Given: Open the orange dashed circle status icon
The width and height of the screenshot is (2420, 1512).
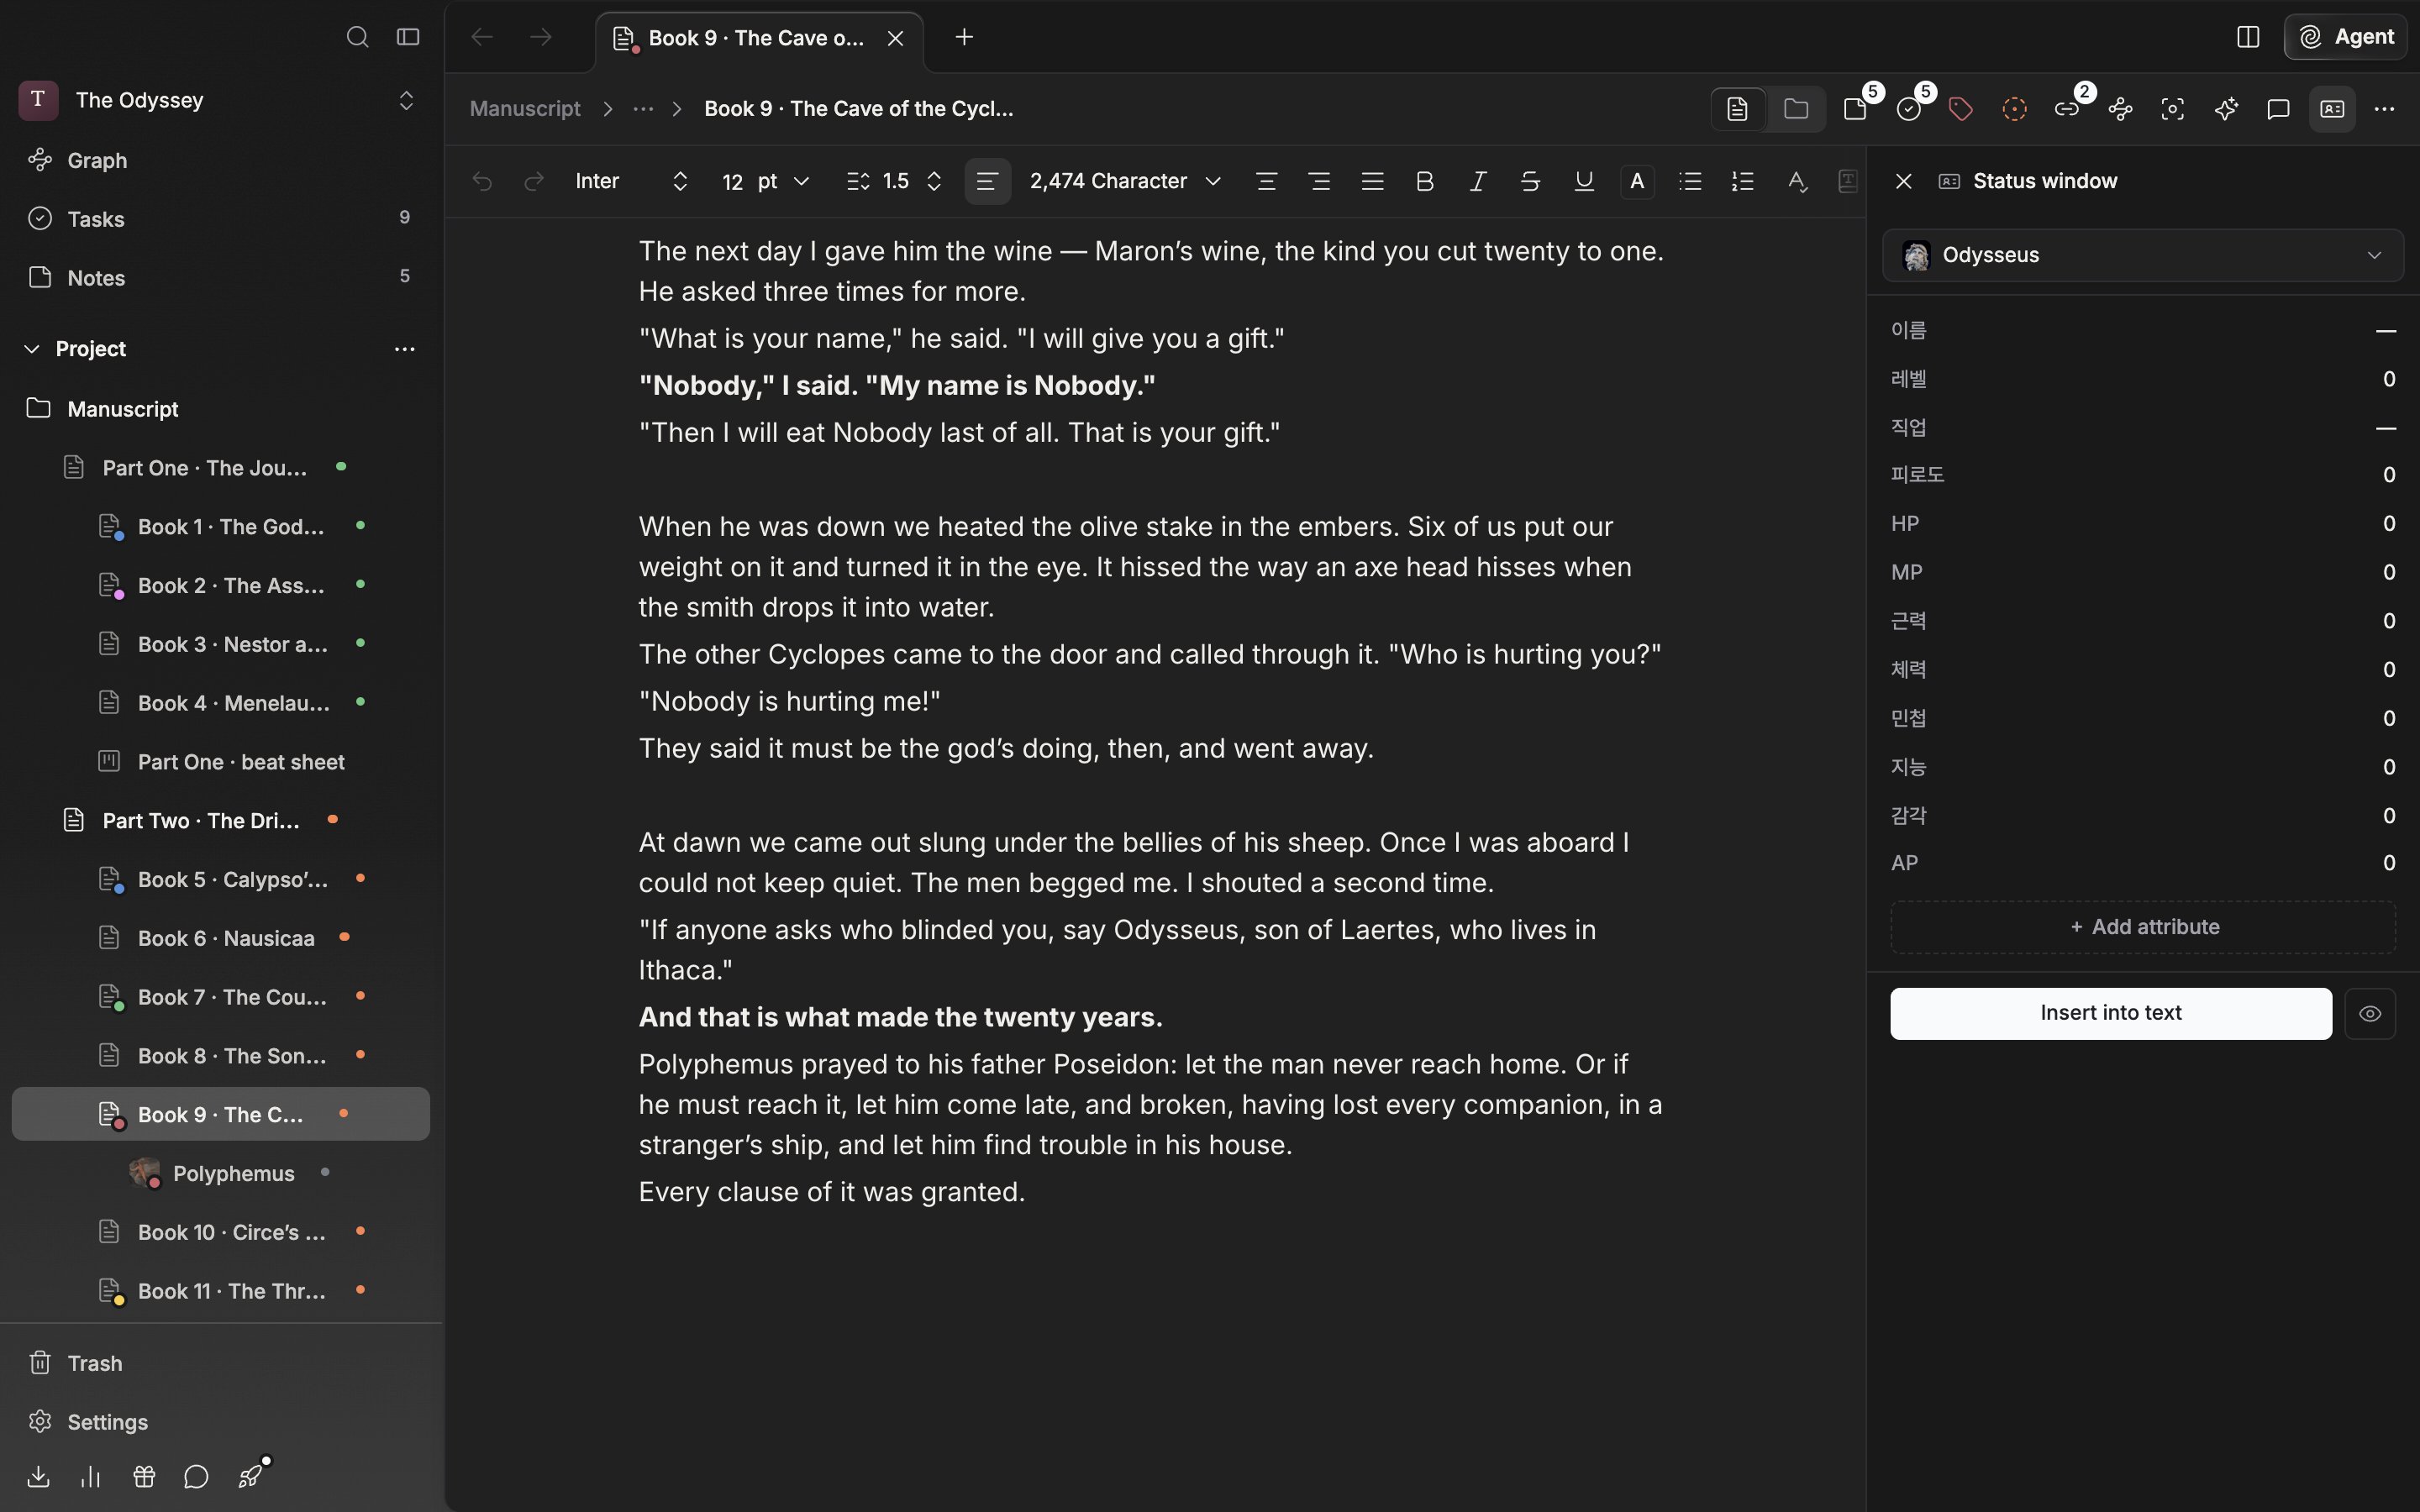Looking at the screenshot, I should coord(2014,109).
